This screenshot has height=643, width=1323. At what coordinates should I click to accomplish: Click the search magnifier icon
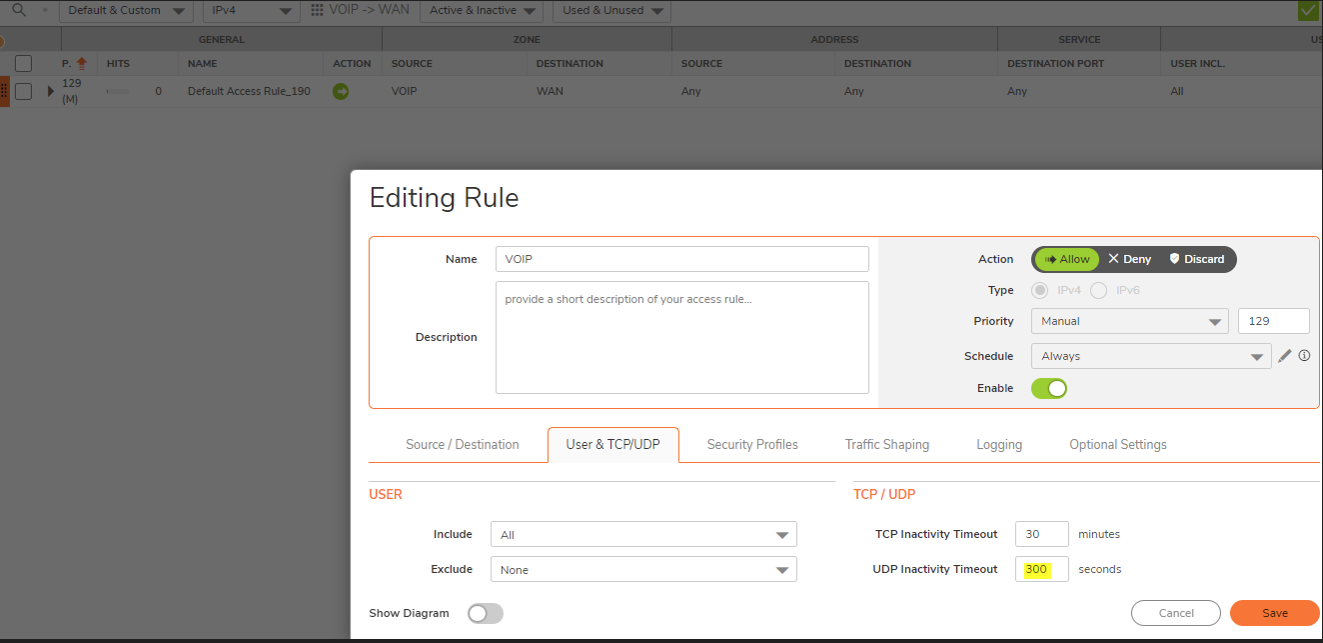pos(18,10)
